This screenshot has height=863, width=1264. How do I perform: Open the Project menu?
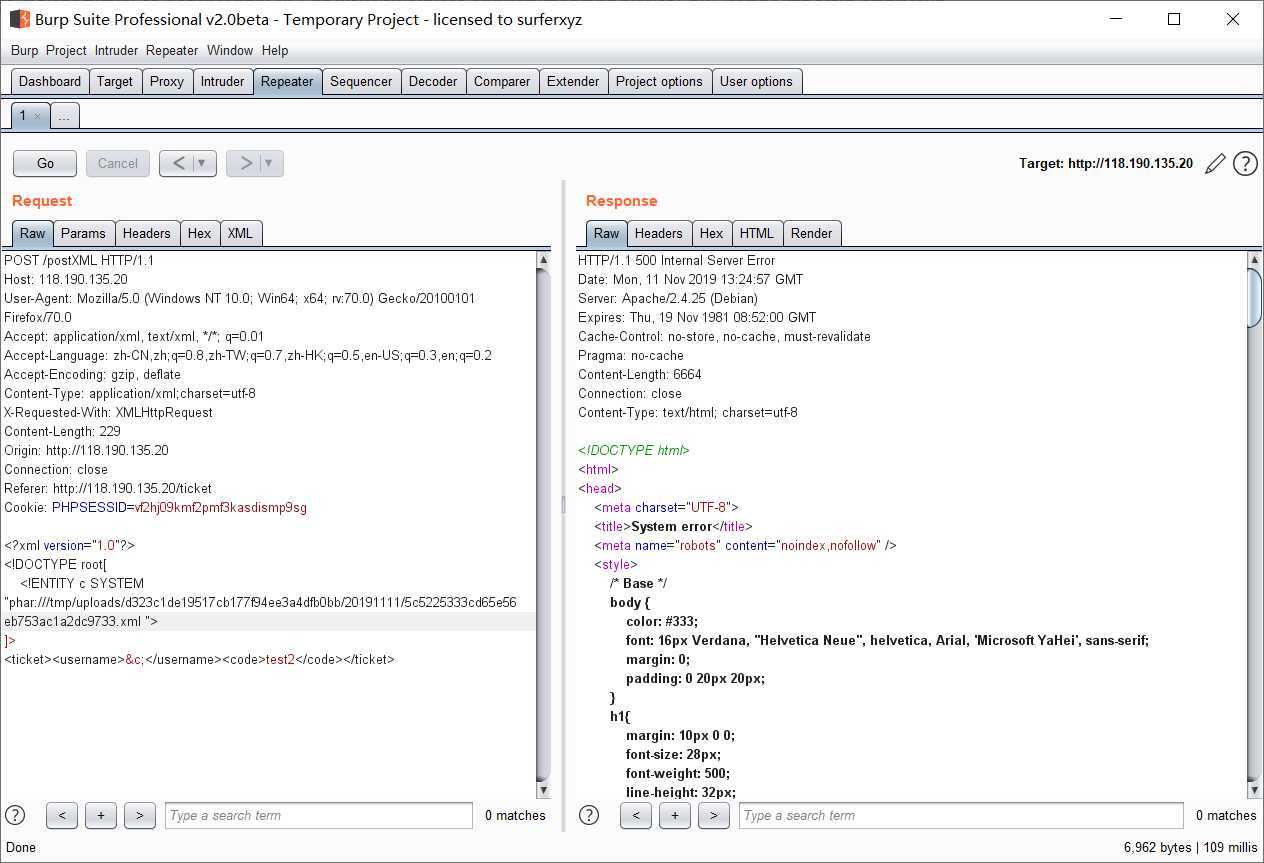click(x=66, y=50)
